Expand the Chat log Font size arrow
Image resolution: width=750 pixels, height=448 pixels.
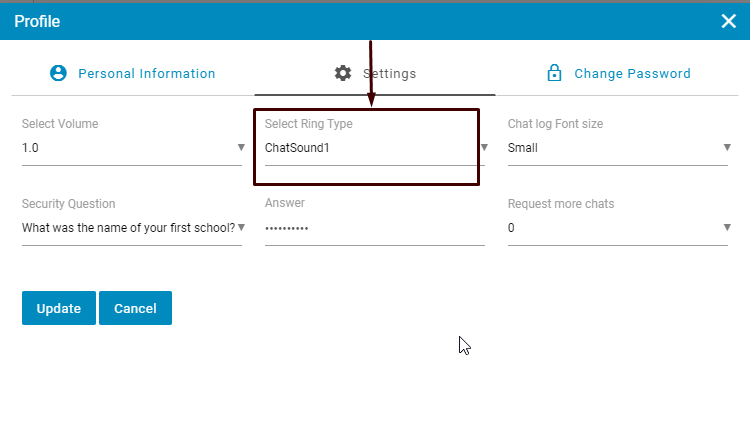pos(727,148)
